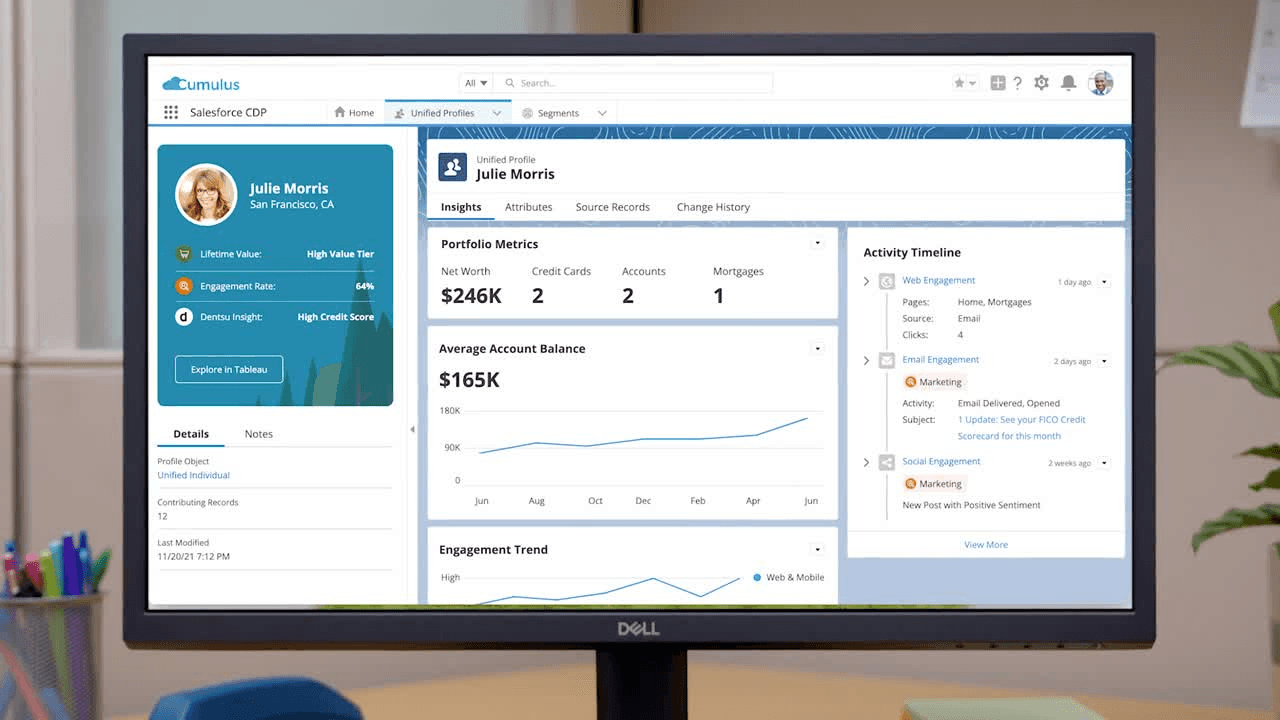Viewport: 1280px width, 720px height.
Task: Click the search input field
Action: tap(635, 83)
